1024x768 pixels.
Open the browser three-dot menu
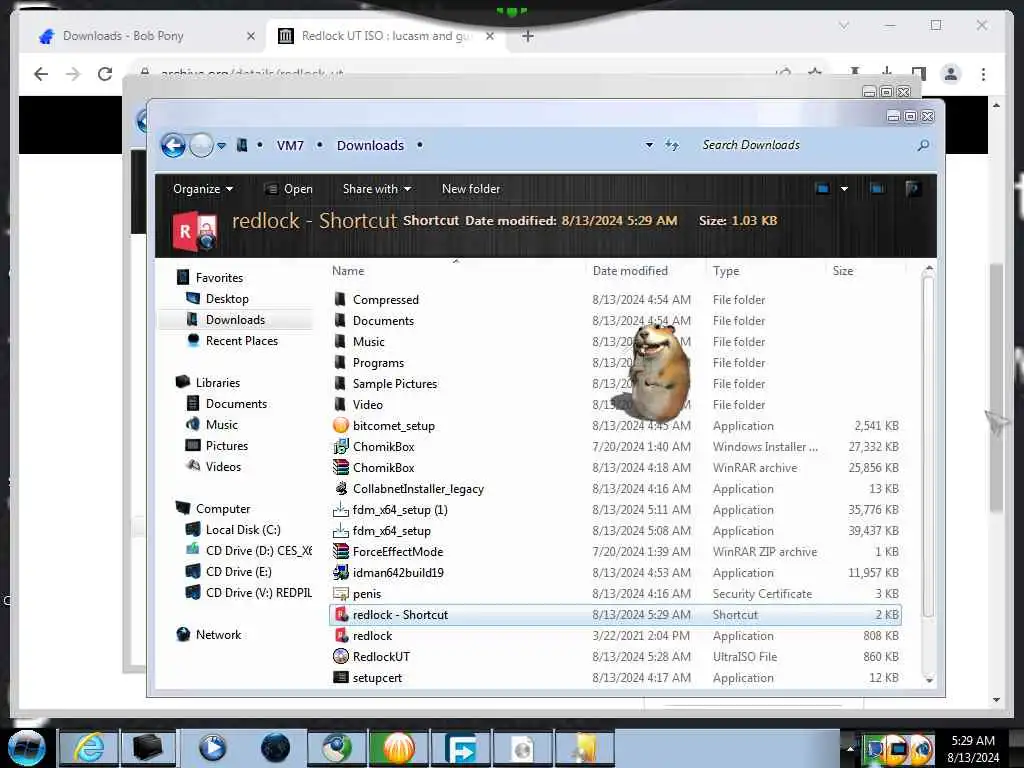[983, 74]
